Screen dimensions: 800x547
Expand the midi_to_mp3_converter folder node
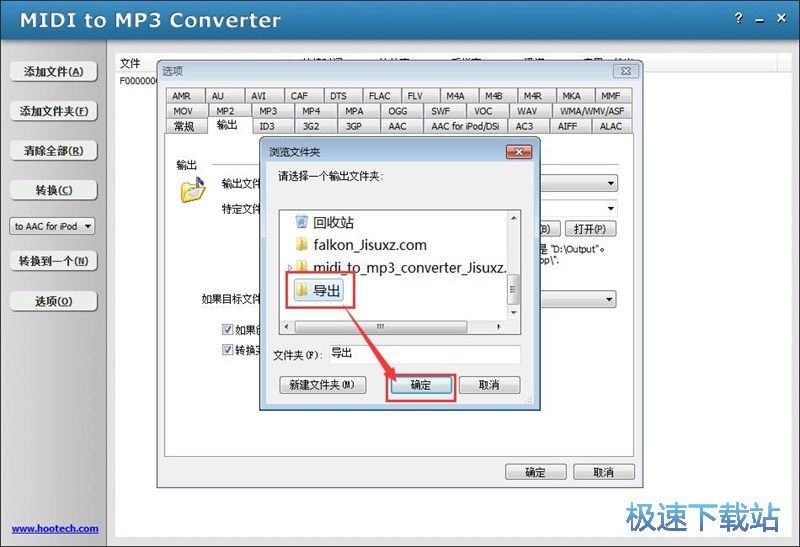click(x=290, y=267)
